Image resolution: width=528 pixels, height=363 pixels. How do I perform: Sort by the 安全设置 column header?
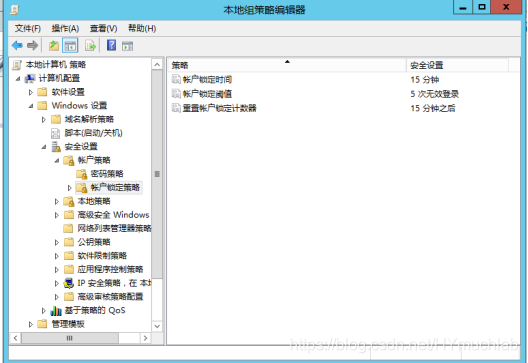[457, 65]
